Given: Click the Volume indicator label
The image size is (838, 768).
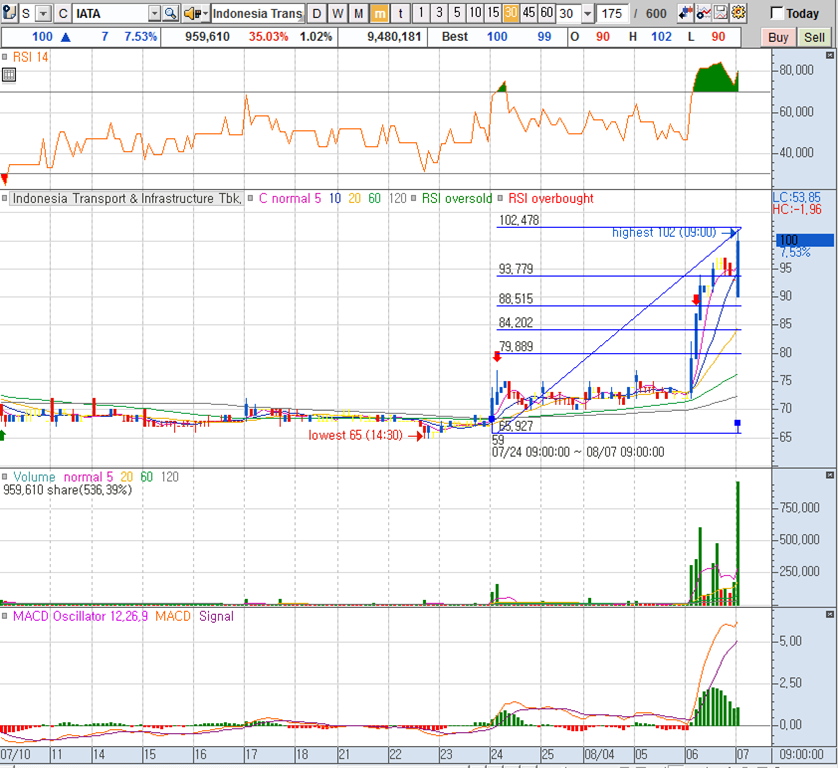Looking at the screenshot, I should tap(34, 477).
